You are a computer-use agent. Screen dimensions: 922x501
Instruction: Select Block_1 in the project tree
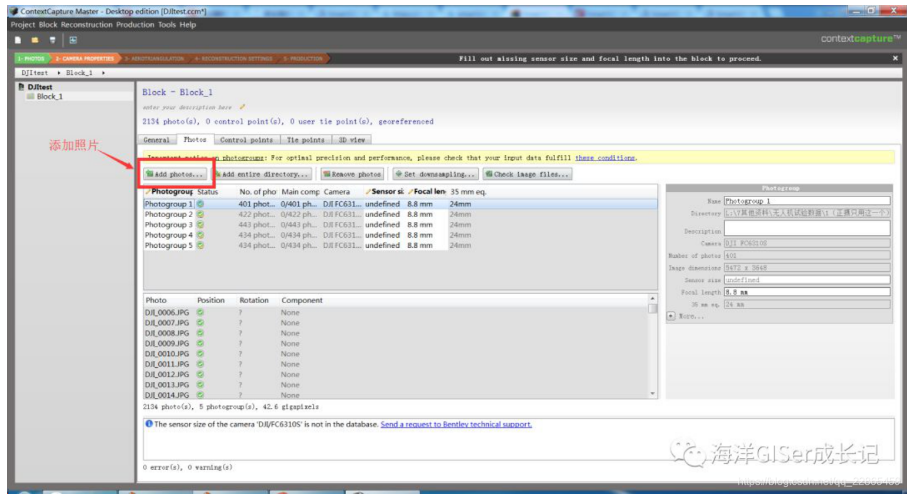tap(49, 96)
